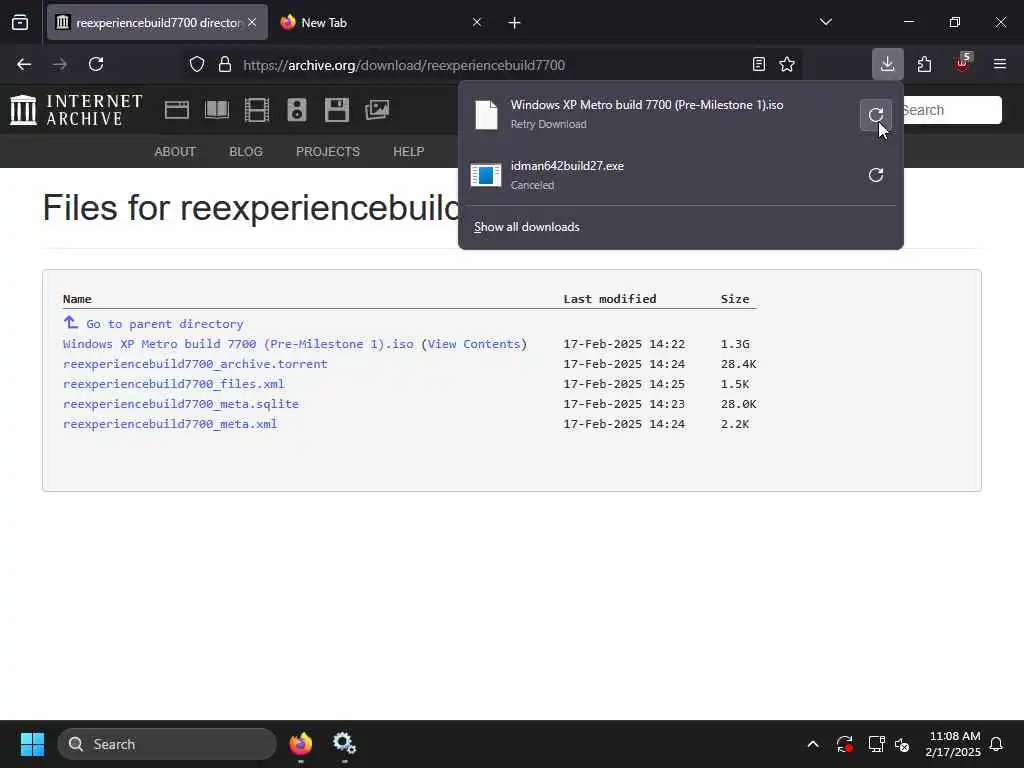Open the BLOG menu link

pos(246,152)
